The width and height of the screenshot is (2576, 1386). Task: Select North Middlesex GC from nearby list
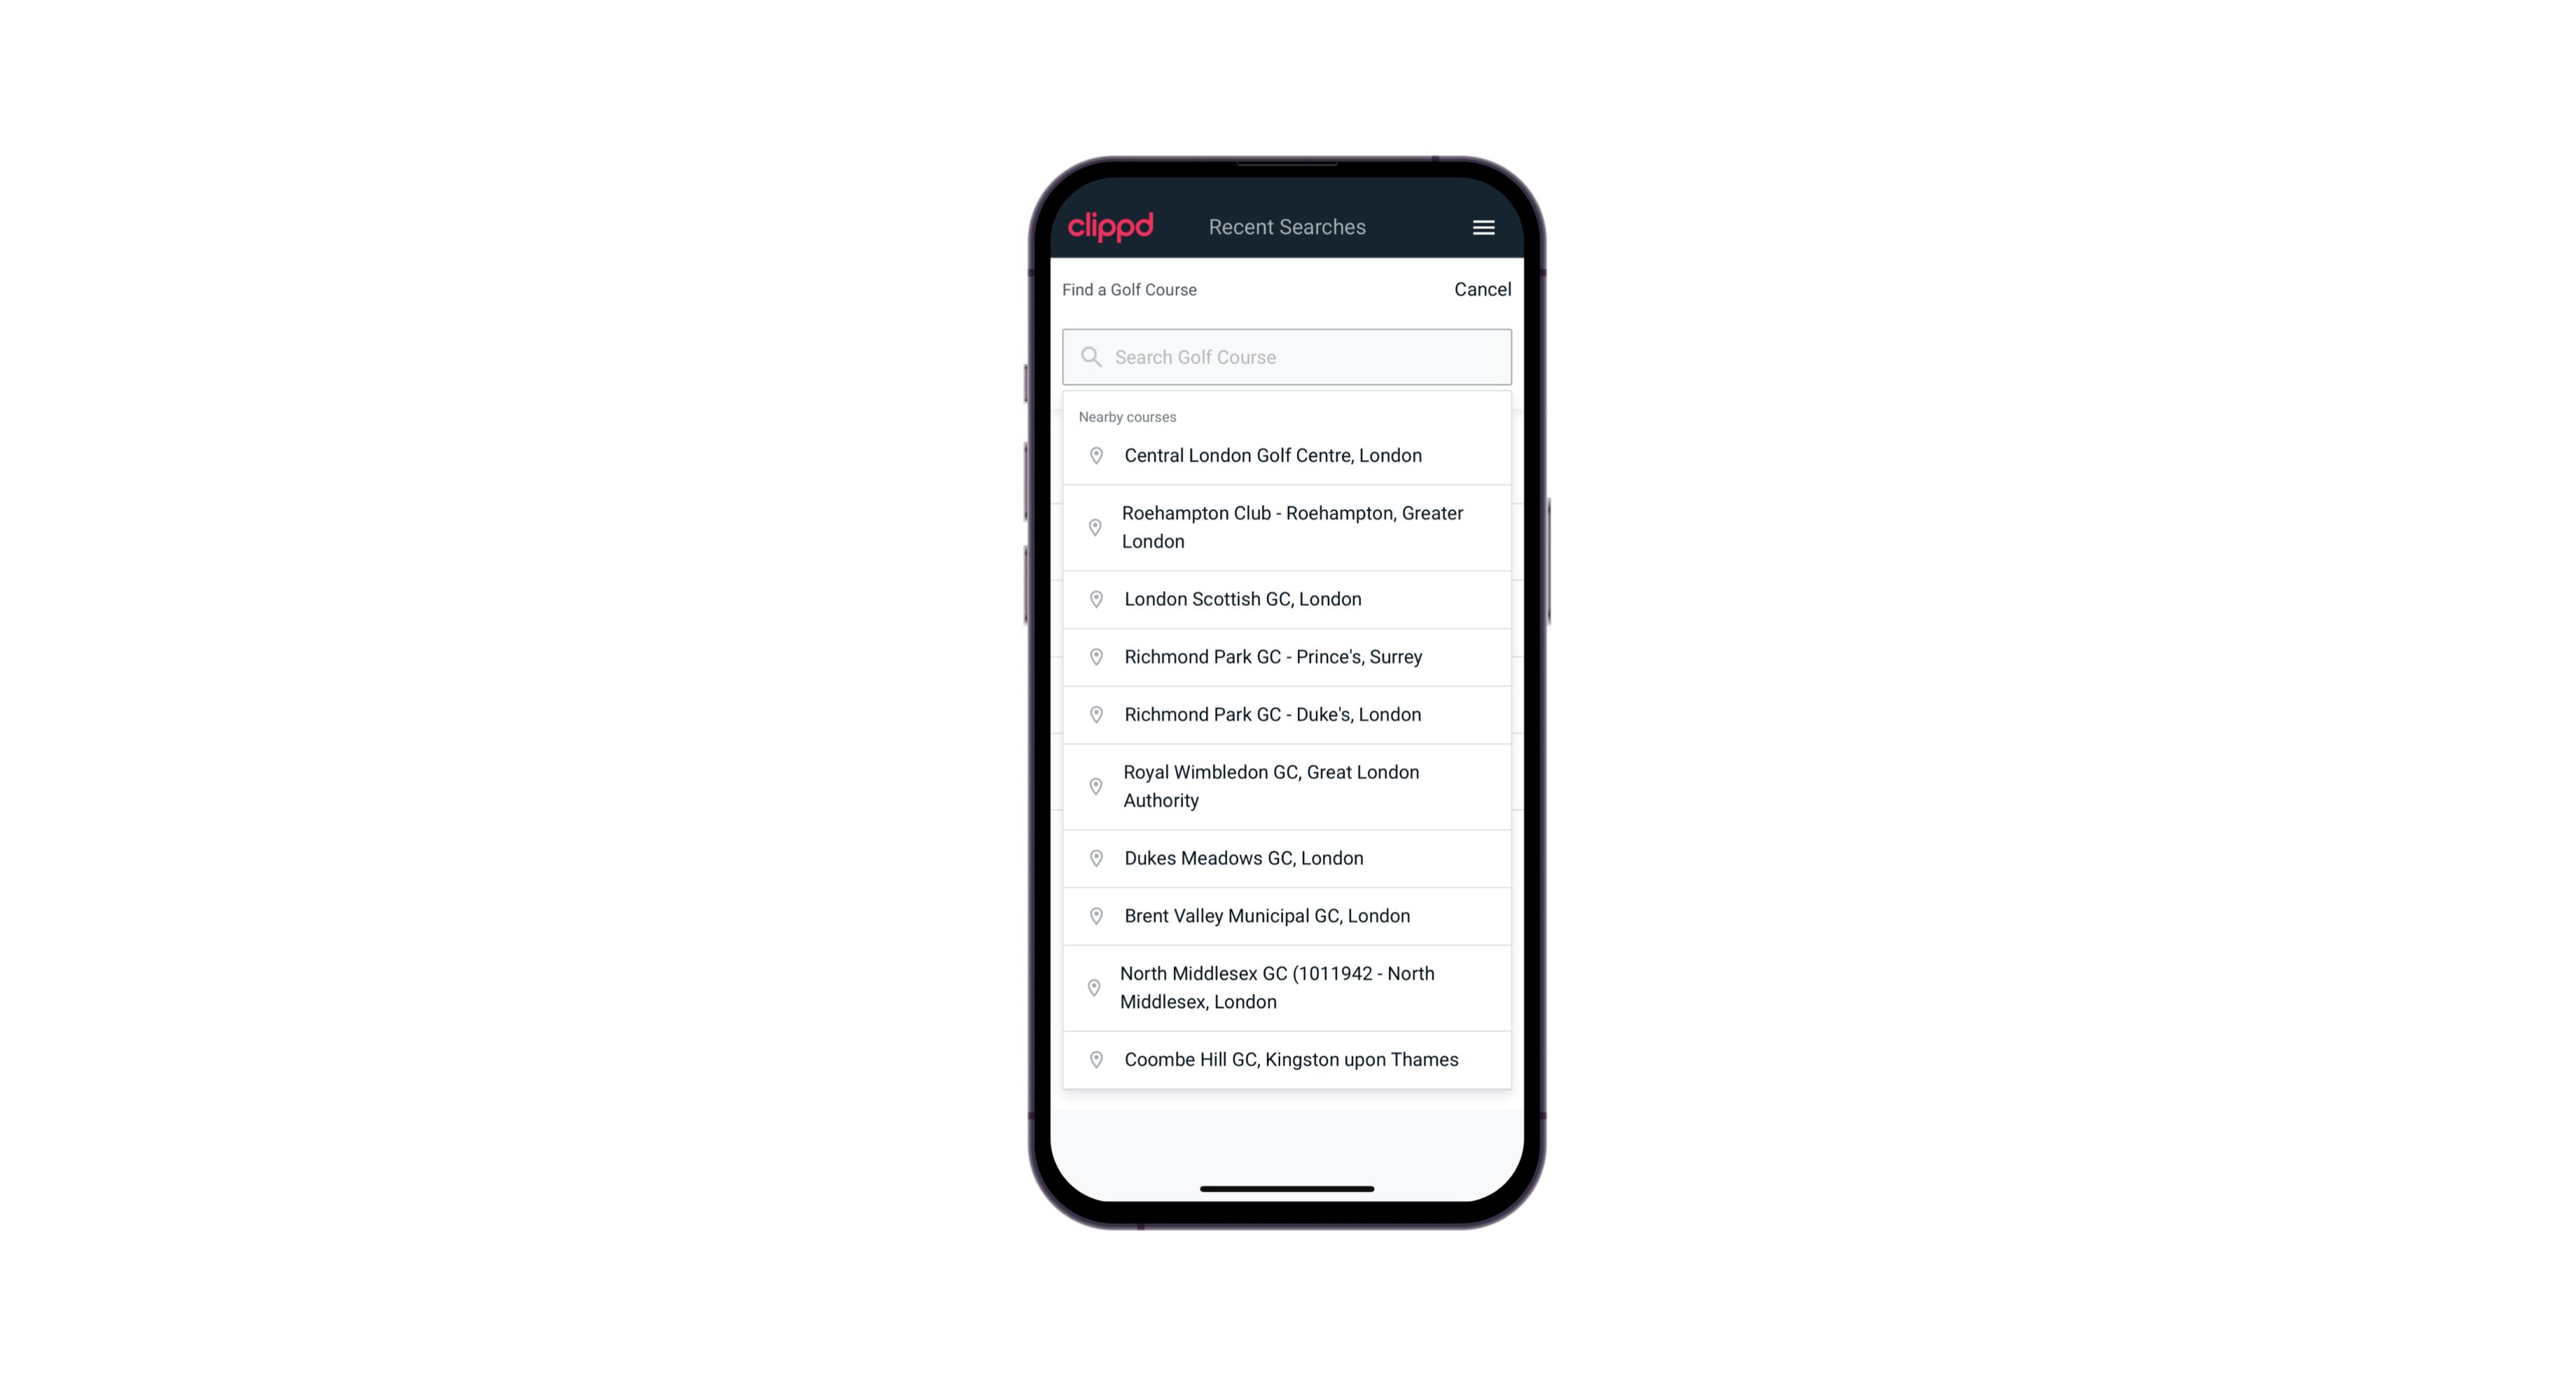tap(1288, 987)
